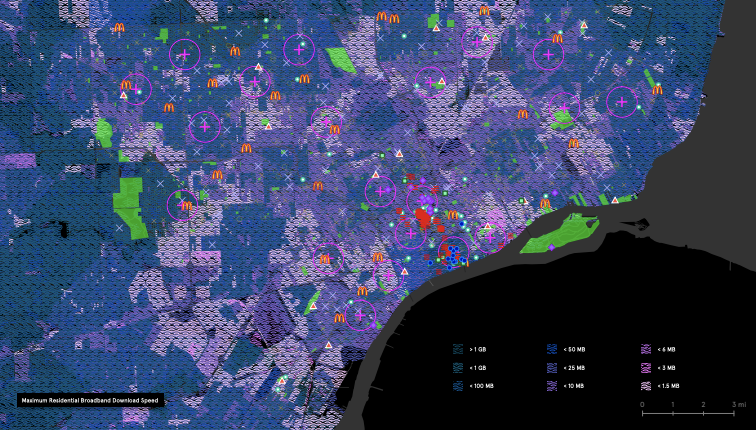Image resolution: width=756 pixels, height=430 pixels.
Task: Select the purple diamond marker on the green island
Action: coord(552,247)
